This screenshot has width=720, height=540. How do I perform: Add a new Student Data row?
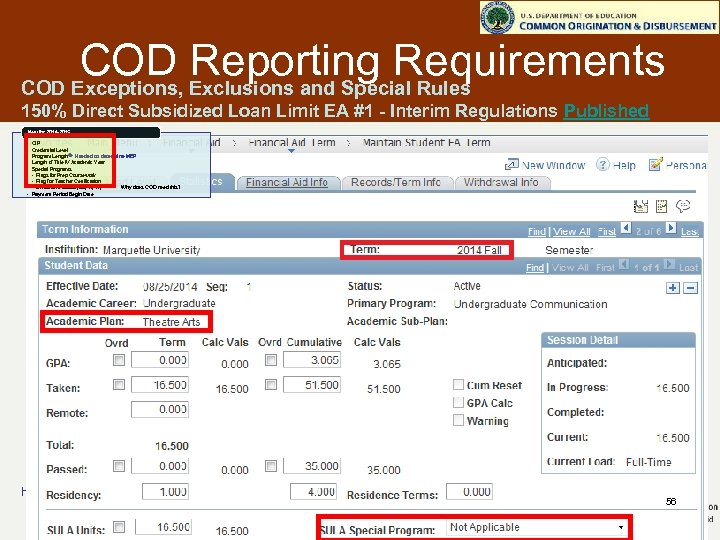(x=673, y=288)
